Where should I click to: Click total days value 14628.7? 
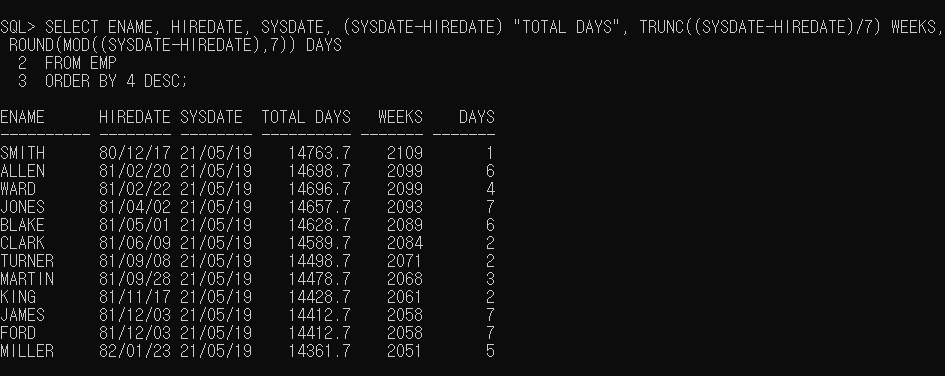[319, 225]
